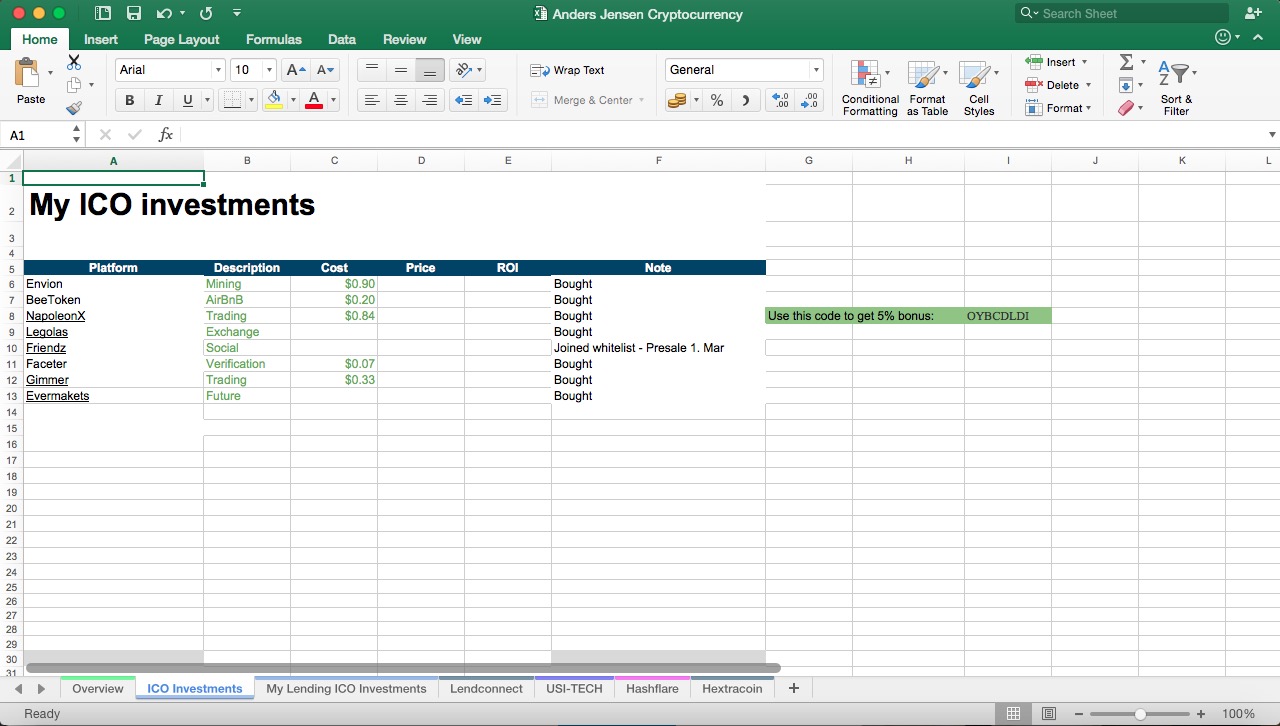Toggle Wrap Text
1280x726 pixels.
click(567, 70)
